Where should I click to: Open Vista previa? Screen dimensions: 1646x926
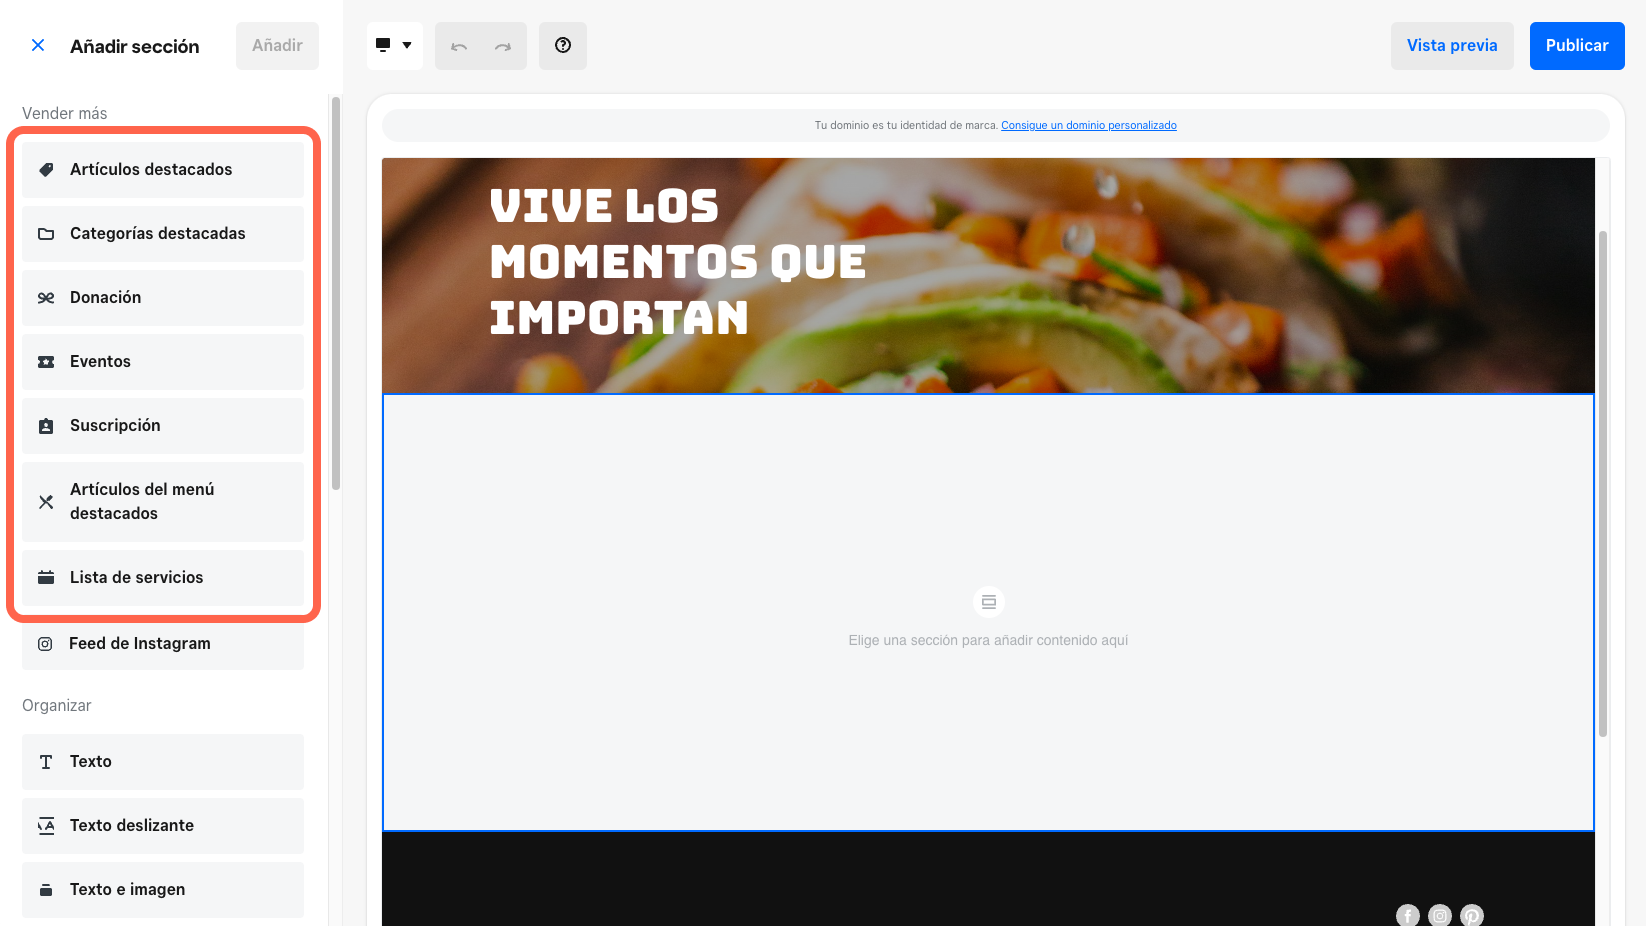click(1452, 46)
